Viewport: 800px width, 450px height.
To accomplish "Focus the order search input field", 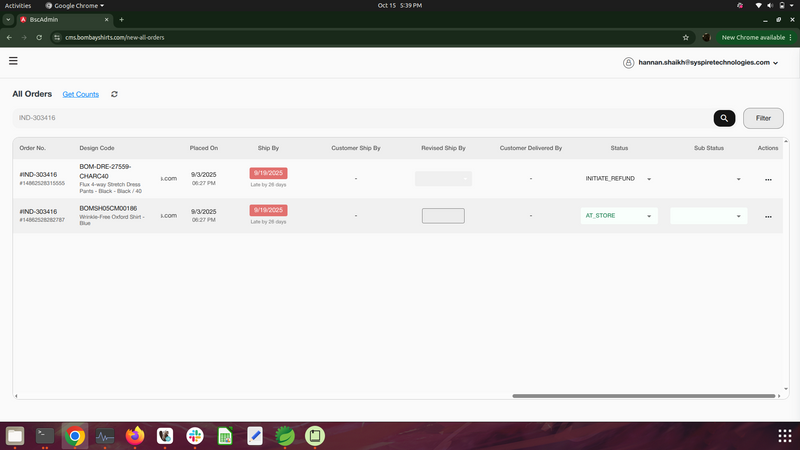I will [x=362, y=118].
